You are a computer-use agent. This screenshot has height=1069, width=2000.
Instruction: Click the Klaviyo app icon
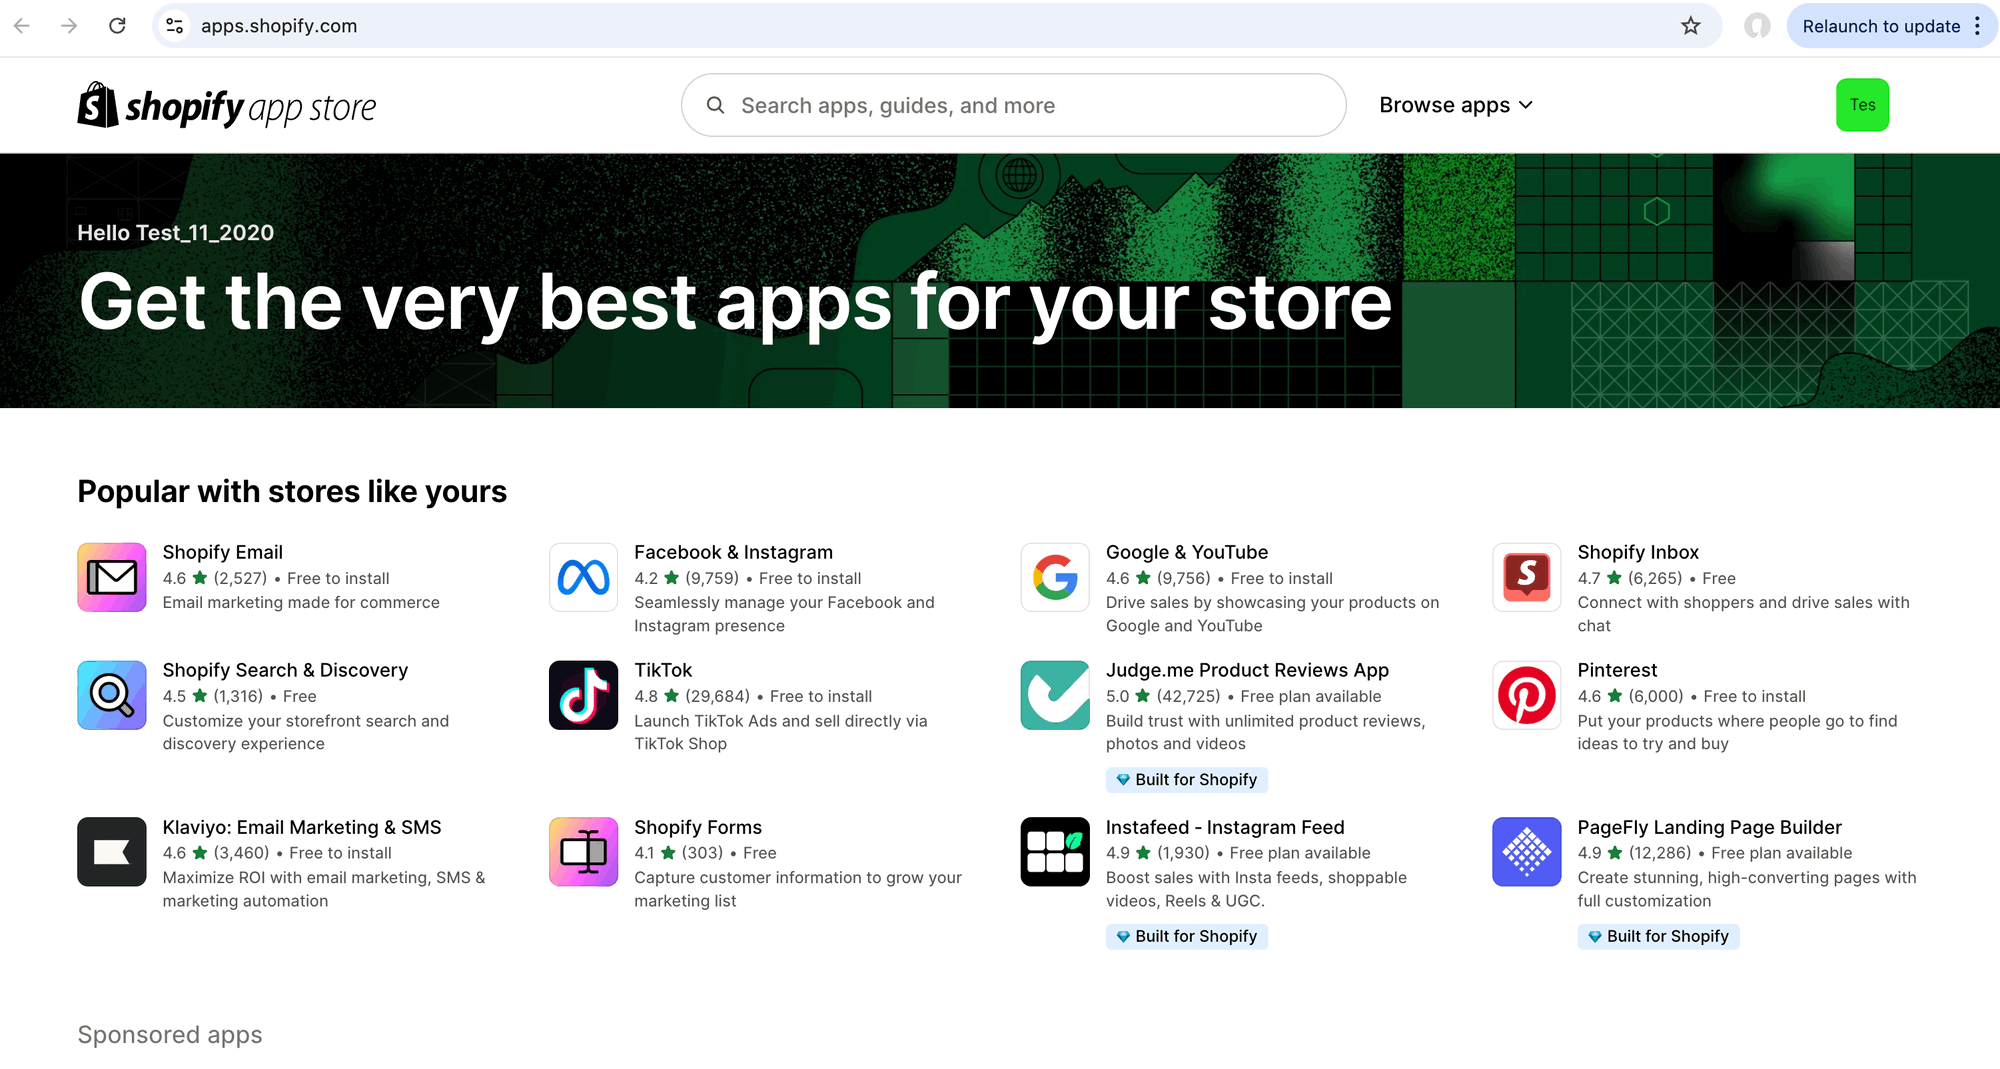[x=112, y=852]
